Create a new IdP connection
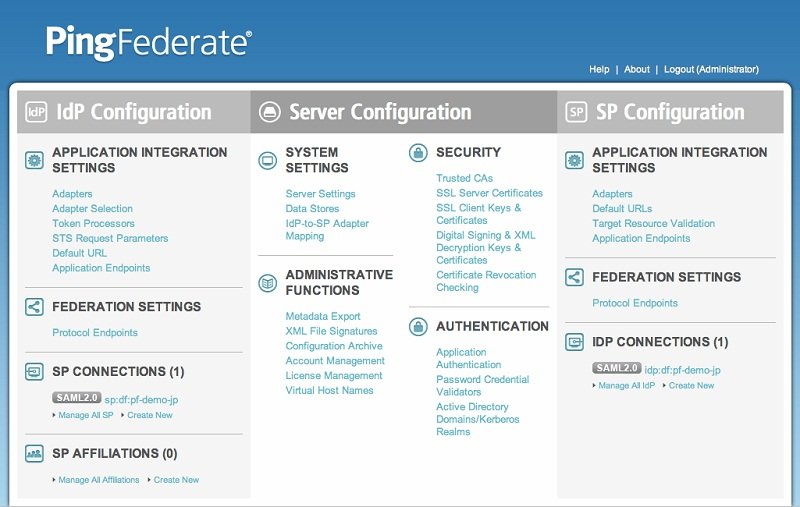800x507 pixels. 691,386
